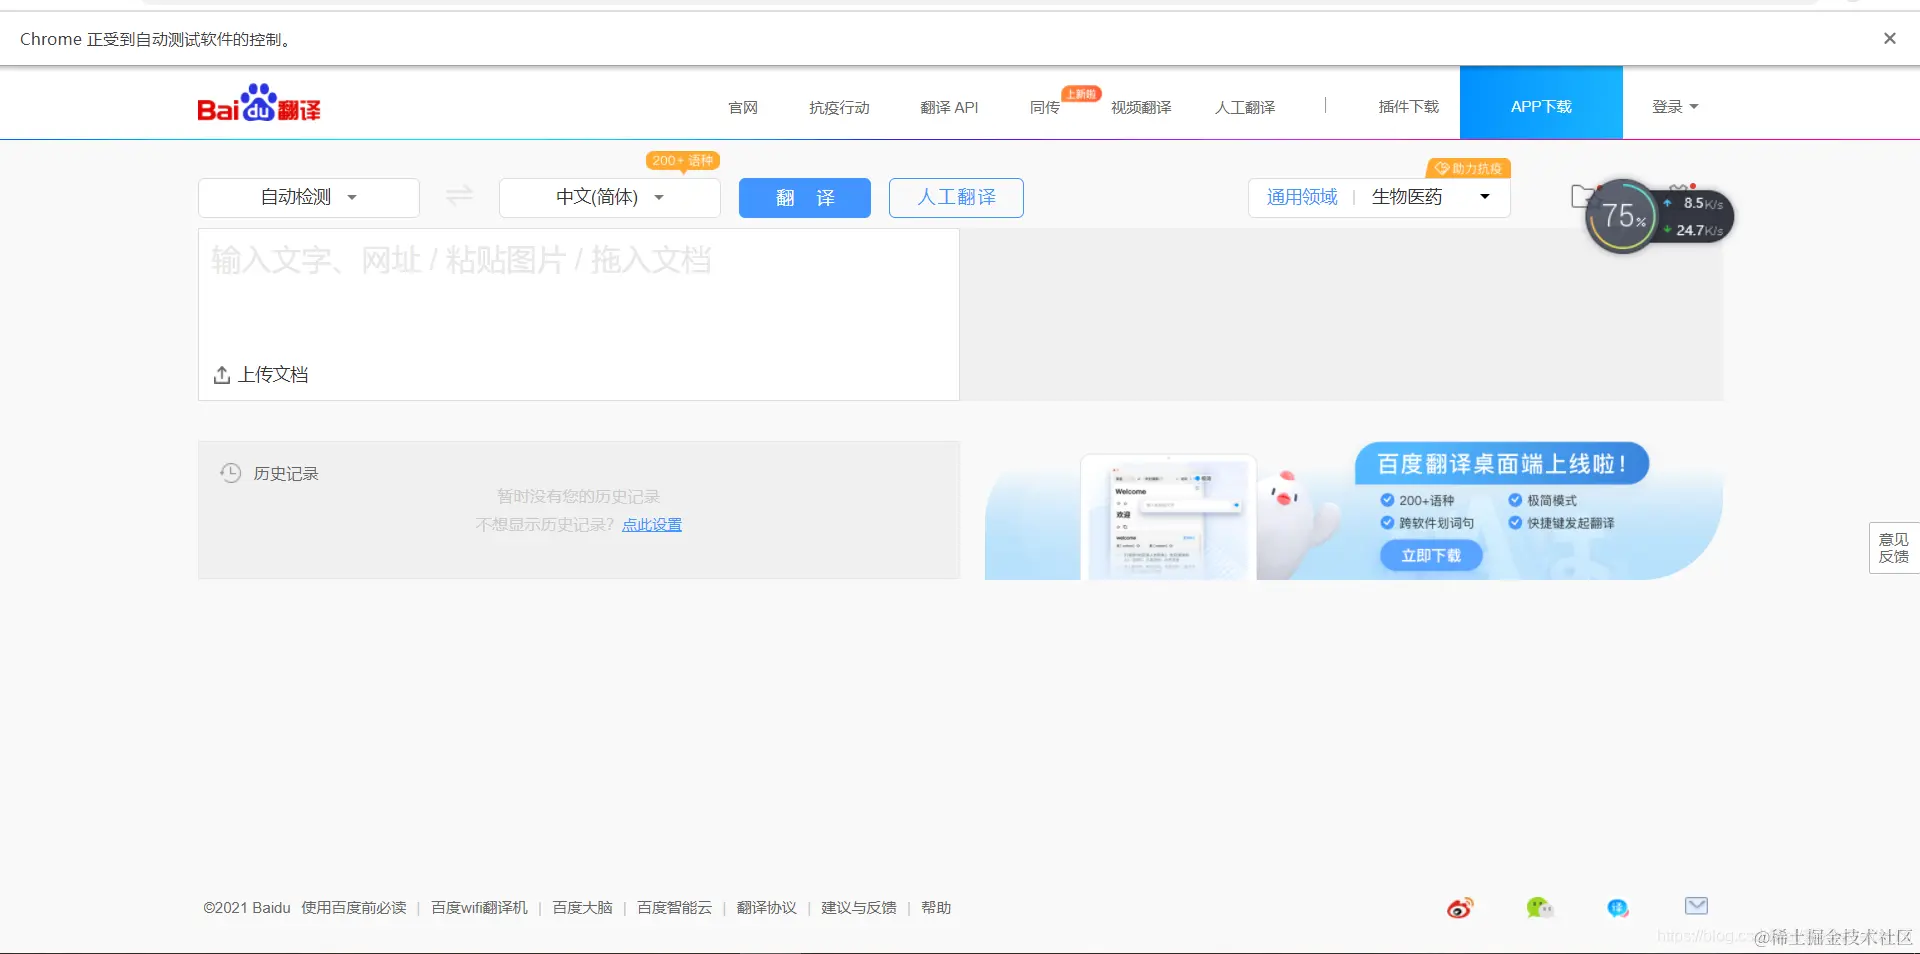This screenshot has height=954, width=1920.
Task: Click the folder icon in the download overlay
Action: tap(1581, 196)
